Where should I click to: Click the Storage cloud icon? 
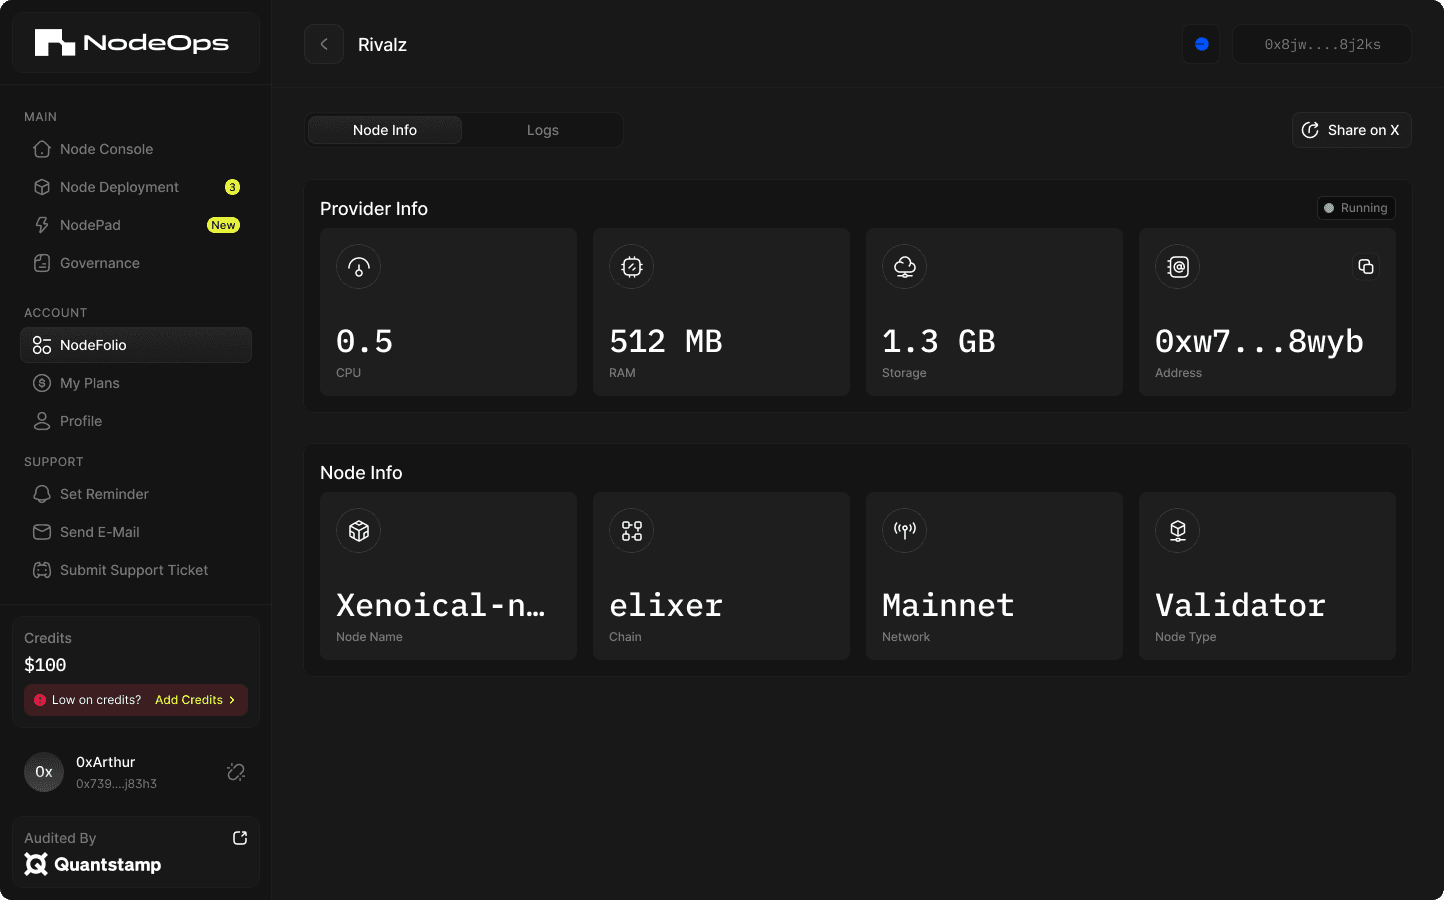pyautogui.click(x=905, y=267)
